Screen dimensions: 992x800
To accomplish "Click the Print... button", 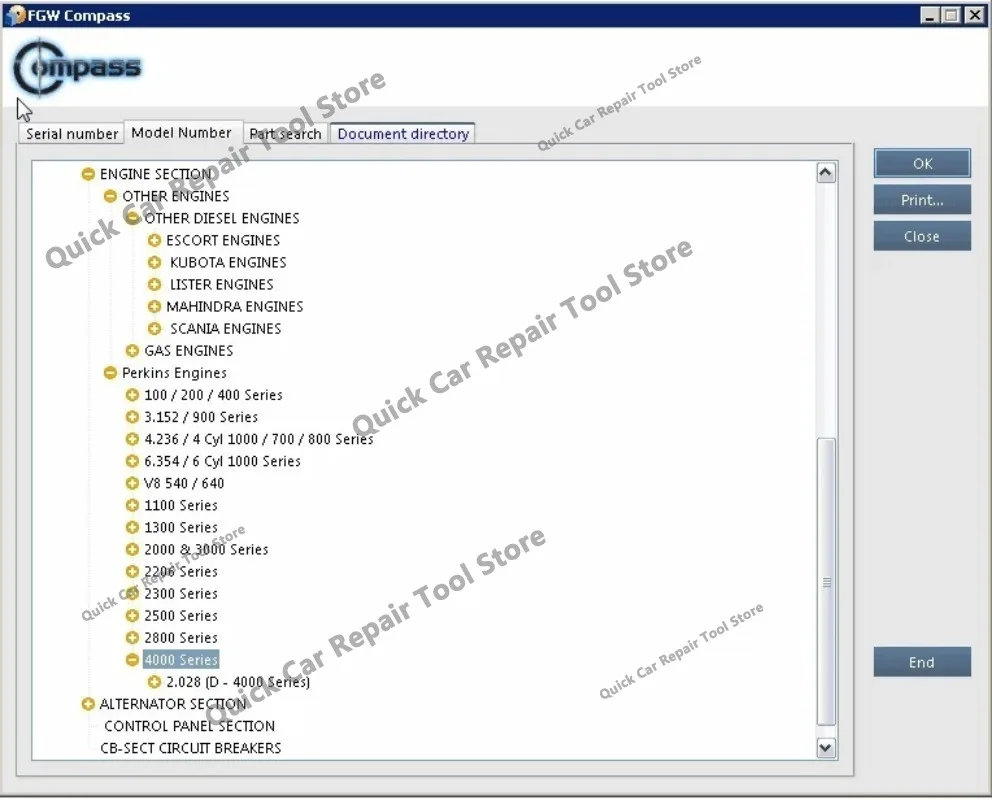I will pos(922,200).
